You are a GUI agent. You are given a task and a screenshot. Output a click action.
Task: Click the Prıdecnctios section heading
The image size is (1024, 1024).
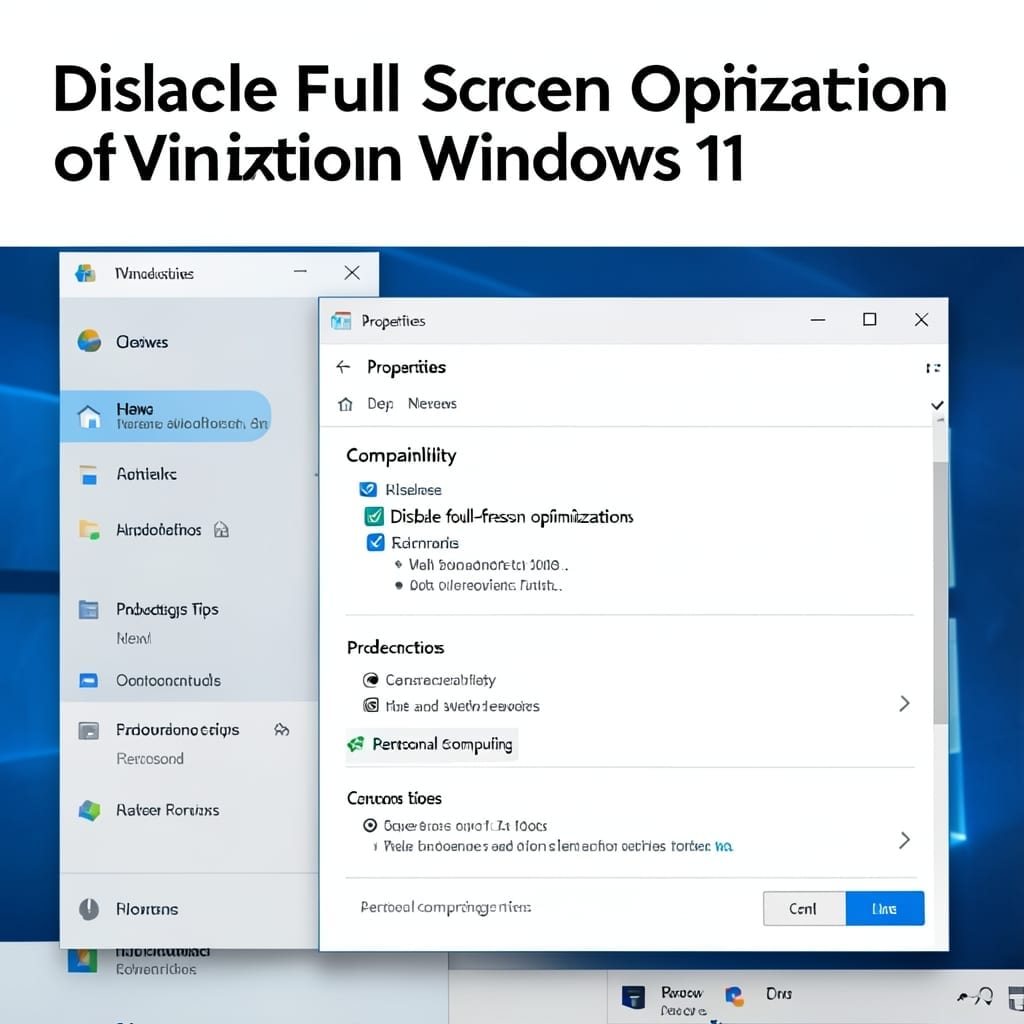click(396, 648)
